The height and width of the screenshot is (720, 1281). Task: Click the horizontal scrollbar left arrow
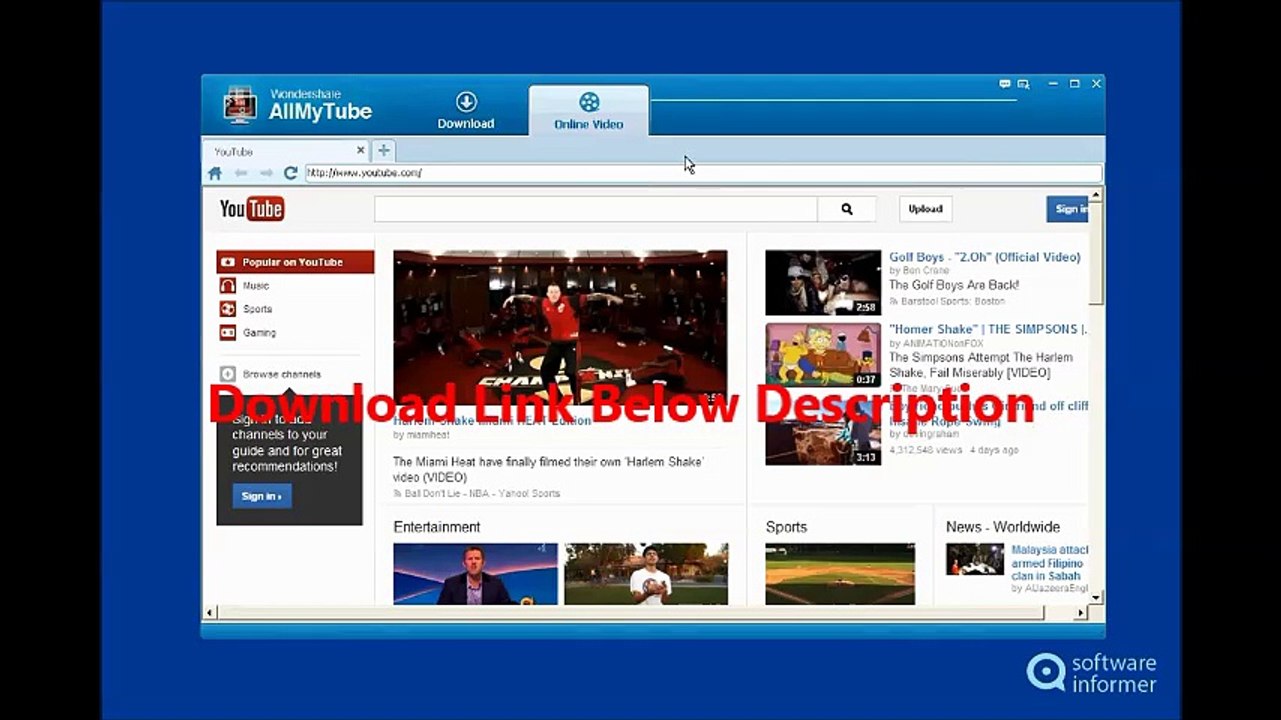click(210, 612)
